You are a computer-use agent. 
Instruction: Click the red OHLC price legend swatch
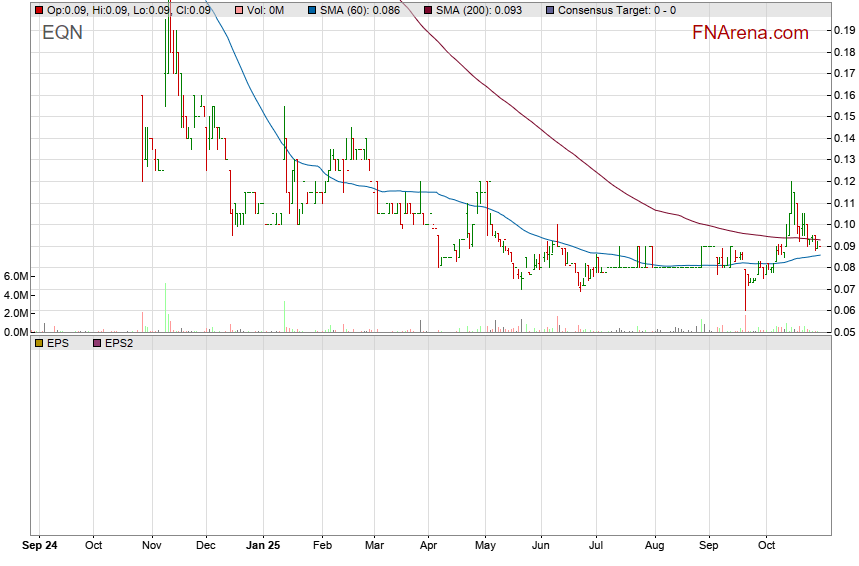point(39,10)
